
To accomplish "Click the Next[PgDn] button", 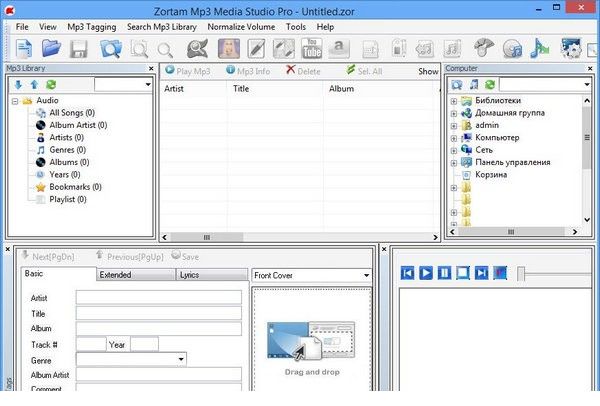I will tap(48, 256).
